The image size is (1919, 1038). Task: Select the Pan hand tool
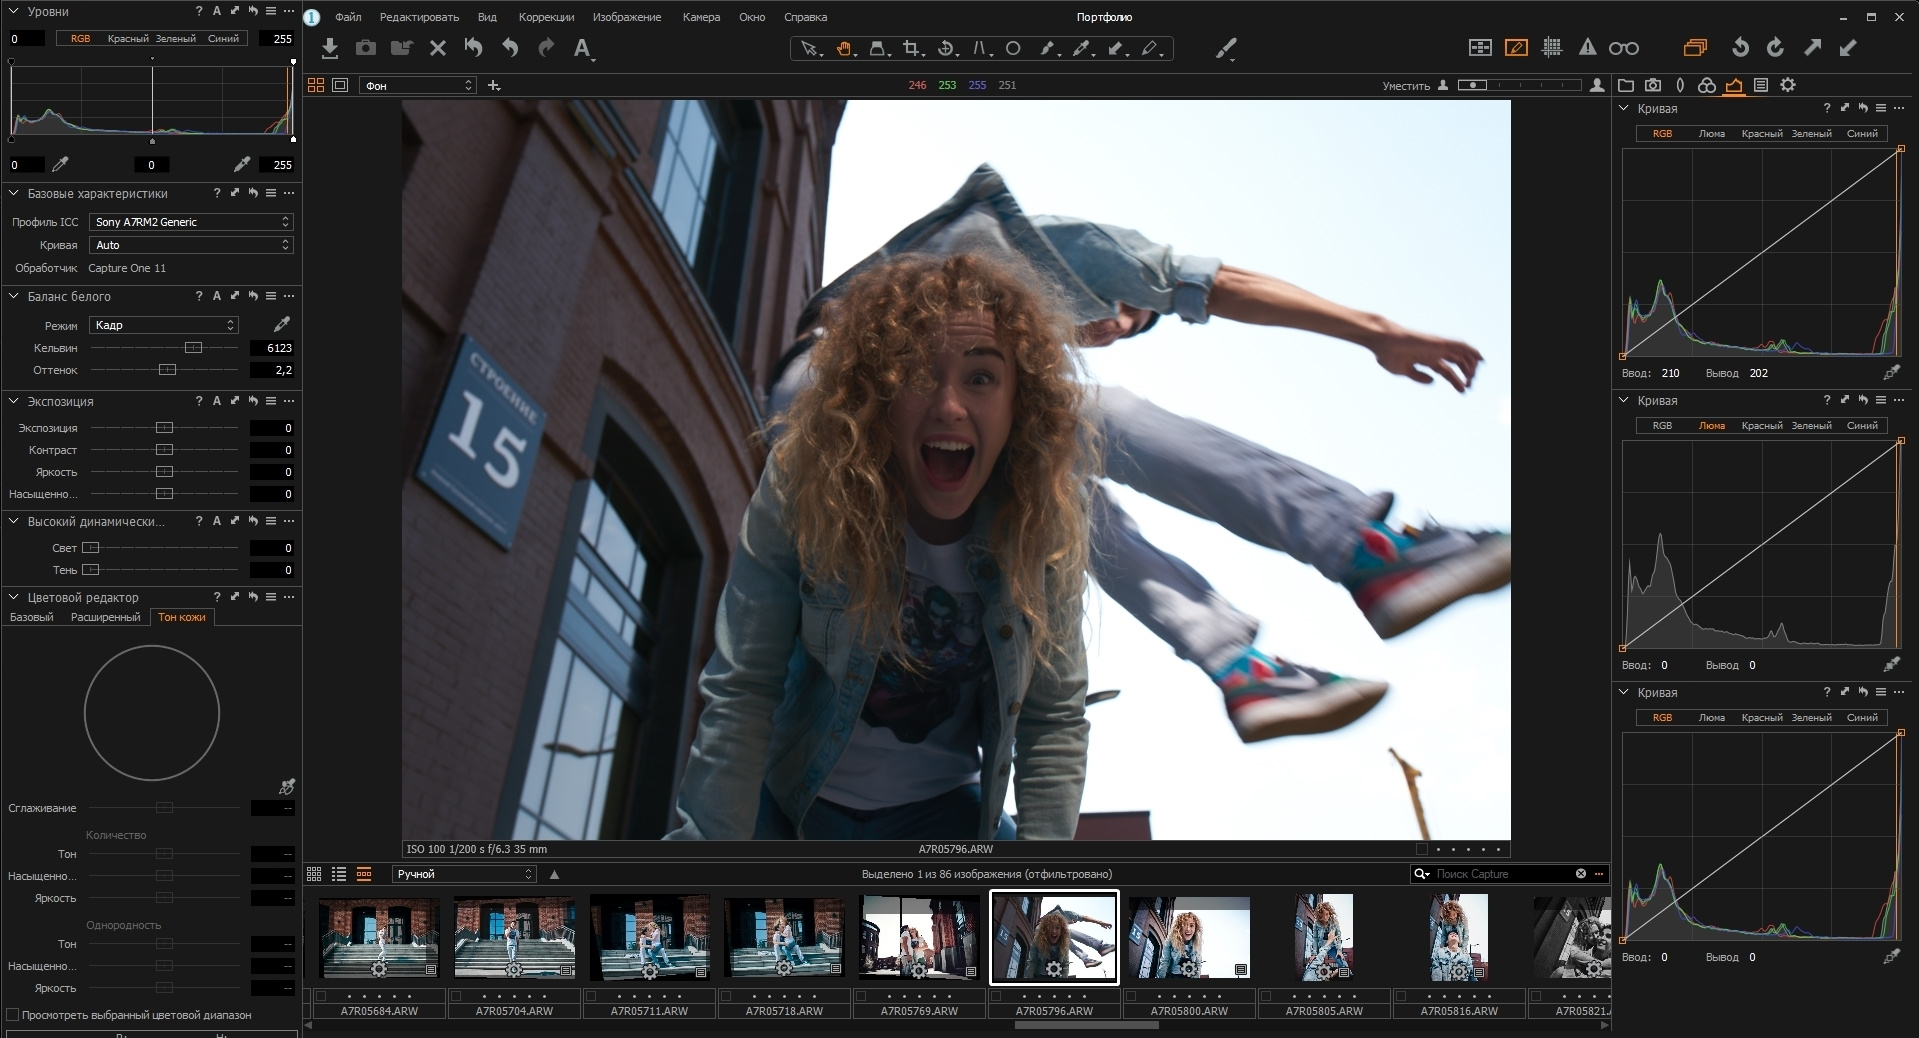click(844, 48)
